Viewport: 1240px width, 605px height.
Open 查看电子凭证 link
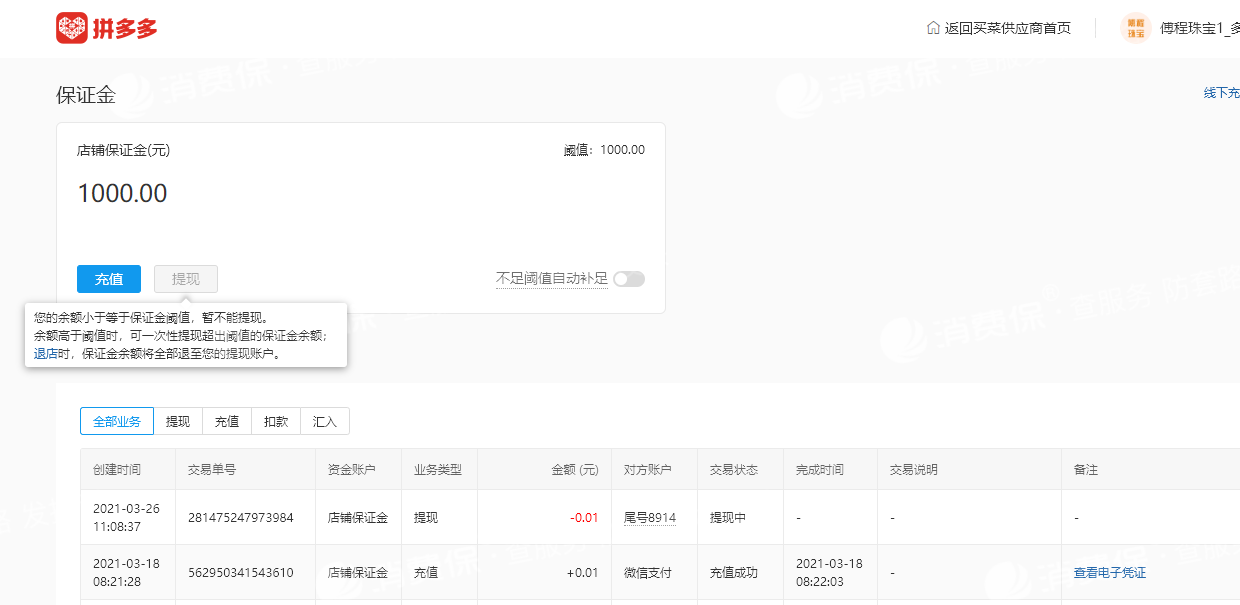1110,573
